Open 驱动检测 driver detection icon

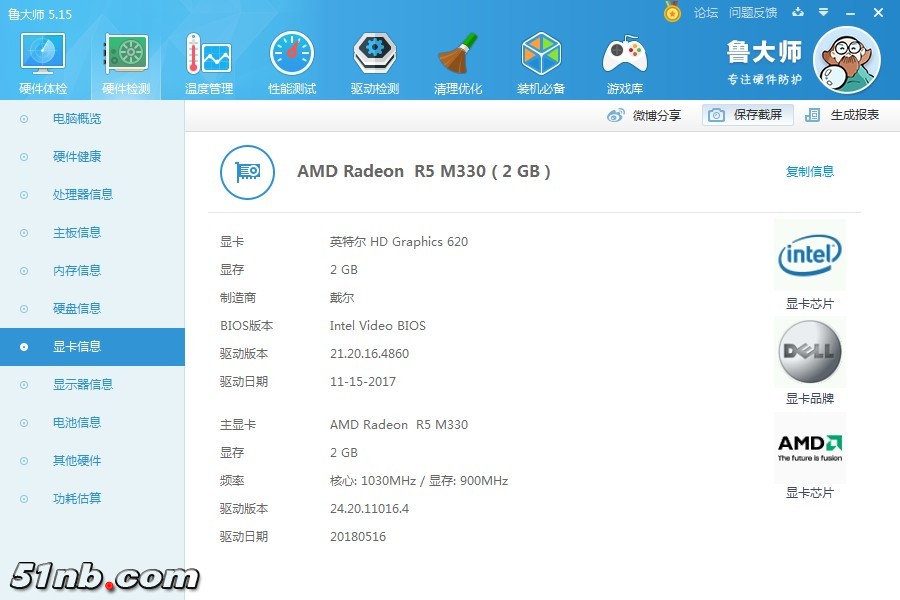(375, 64)
